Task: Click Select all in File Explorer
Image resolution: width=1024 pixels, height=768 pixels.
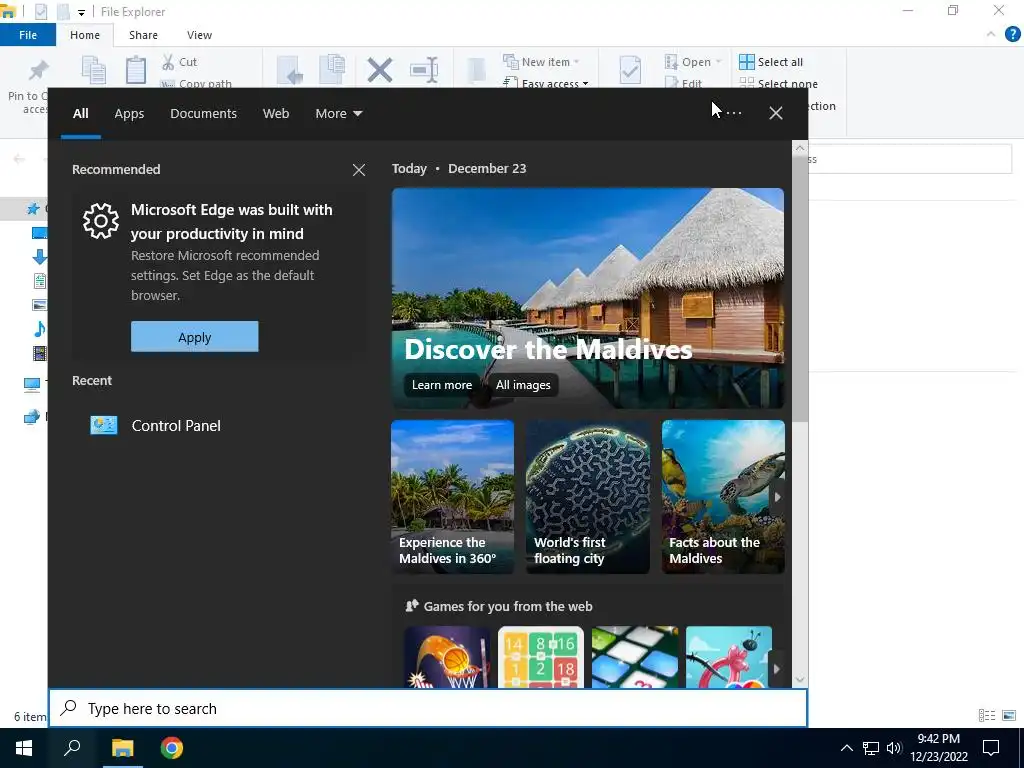Action: (771, 62)
